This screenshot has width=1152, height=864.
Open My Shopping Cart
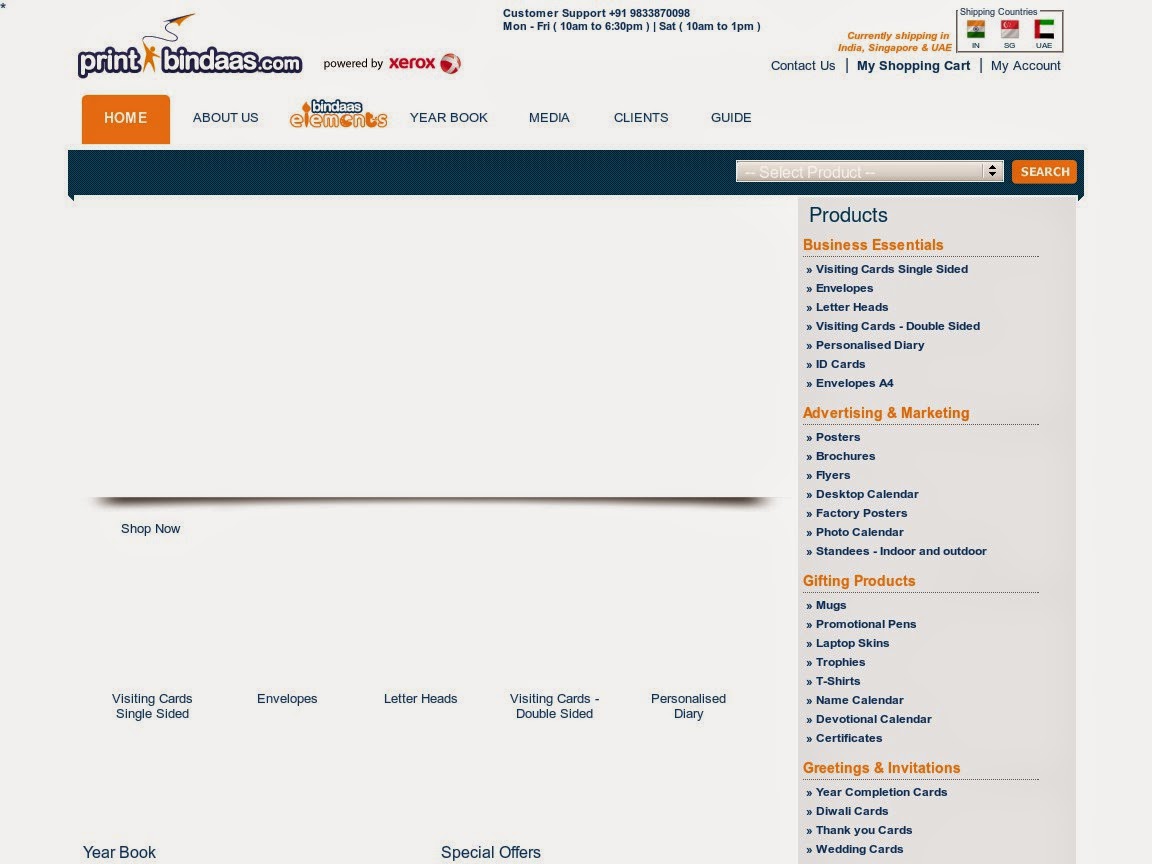[913, 65]
